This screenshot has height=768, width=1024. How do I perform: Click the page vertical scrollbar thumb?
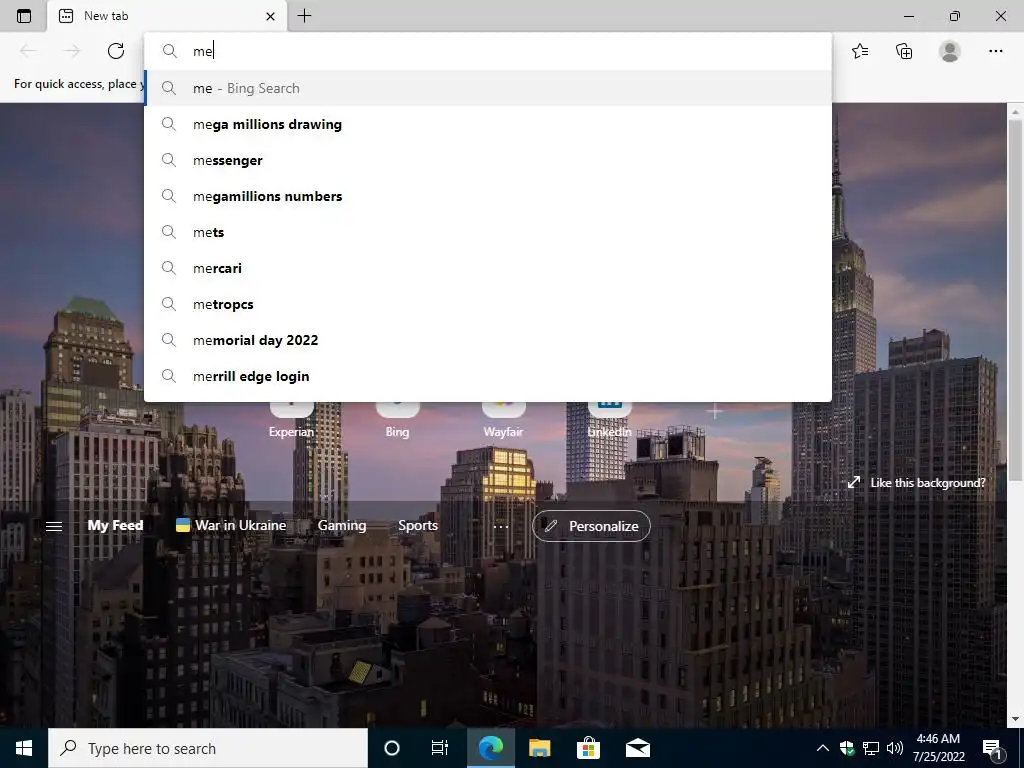tap(1015, 299)
